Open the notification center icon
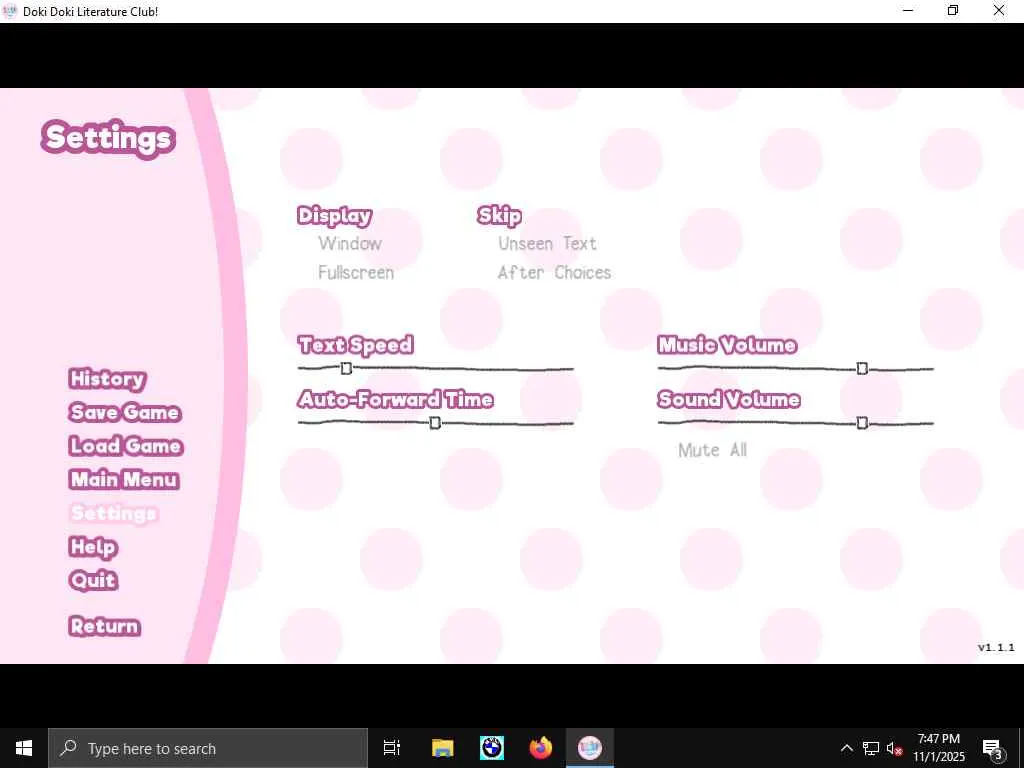The width and height of the screenshot is (1024, 768). [x=993, y=748]
